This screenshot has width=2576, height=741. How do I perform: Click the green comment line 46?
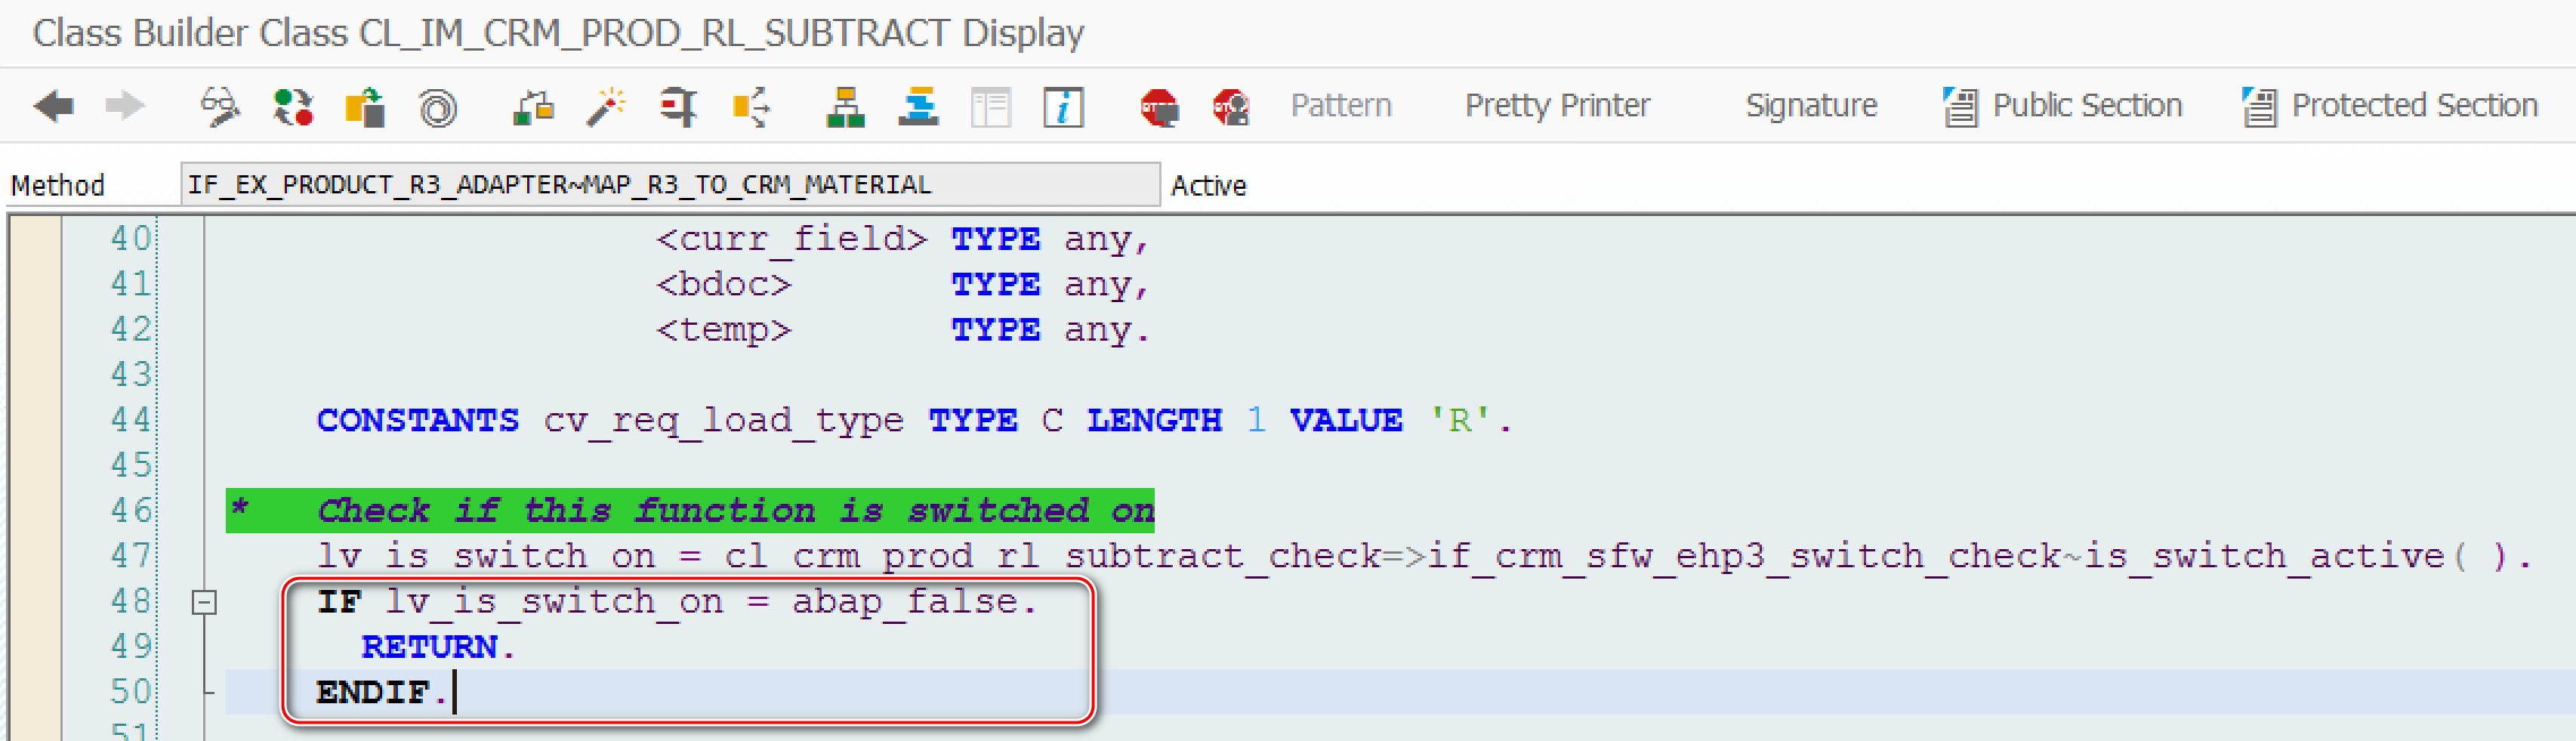690,511
